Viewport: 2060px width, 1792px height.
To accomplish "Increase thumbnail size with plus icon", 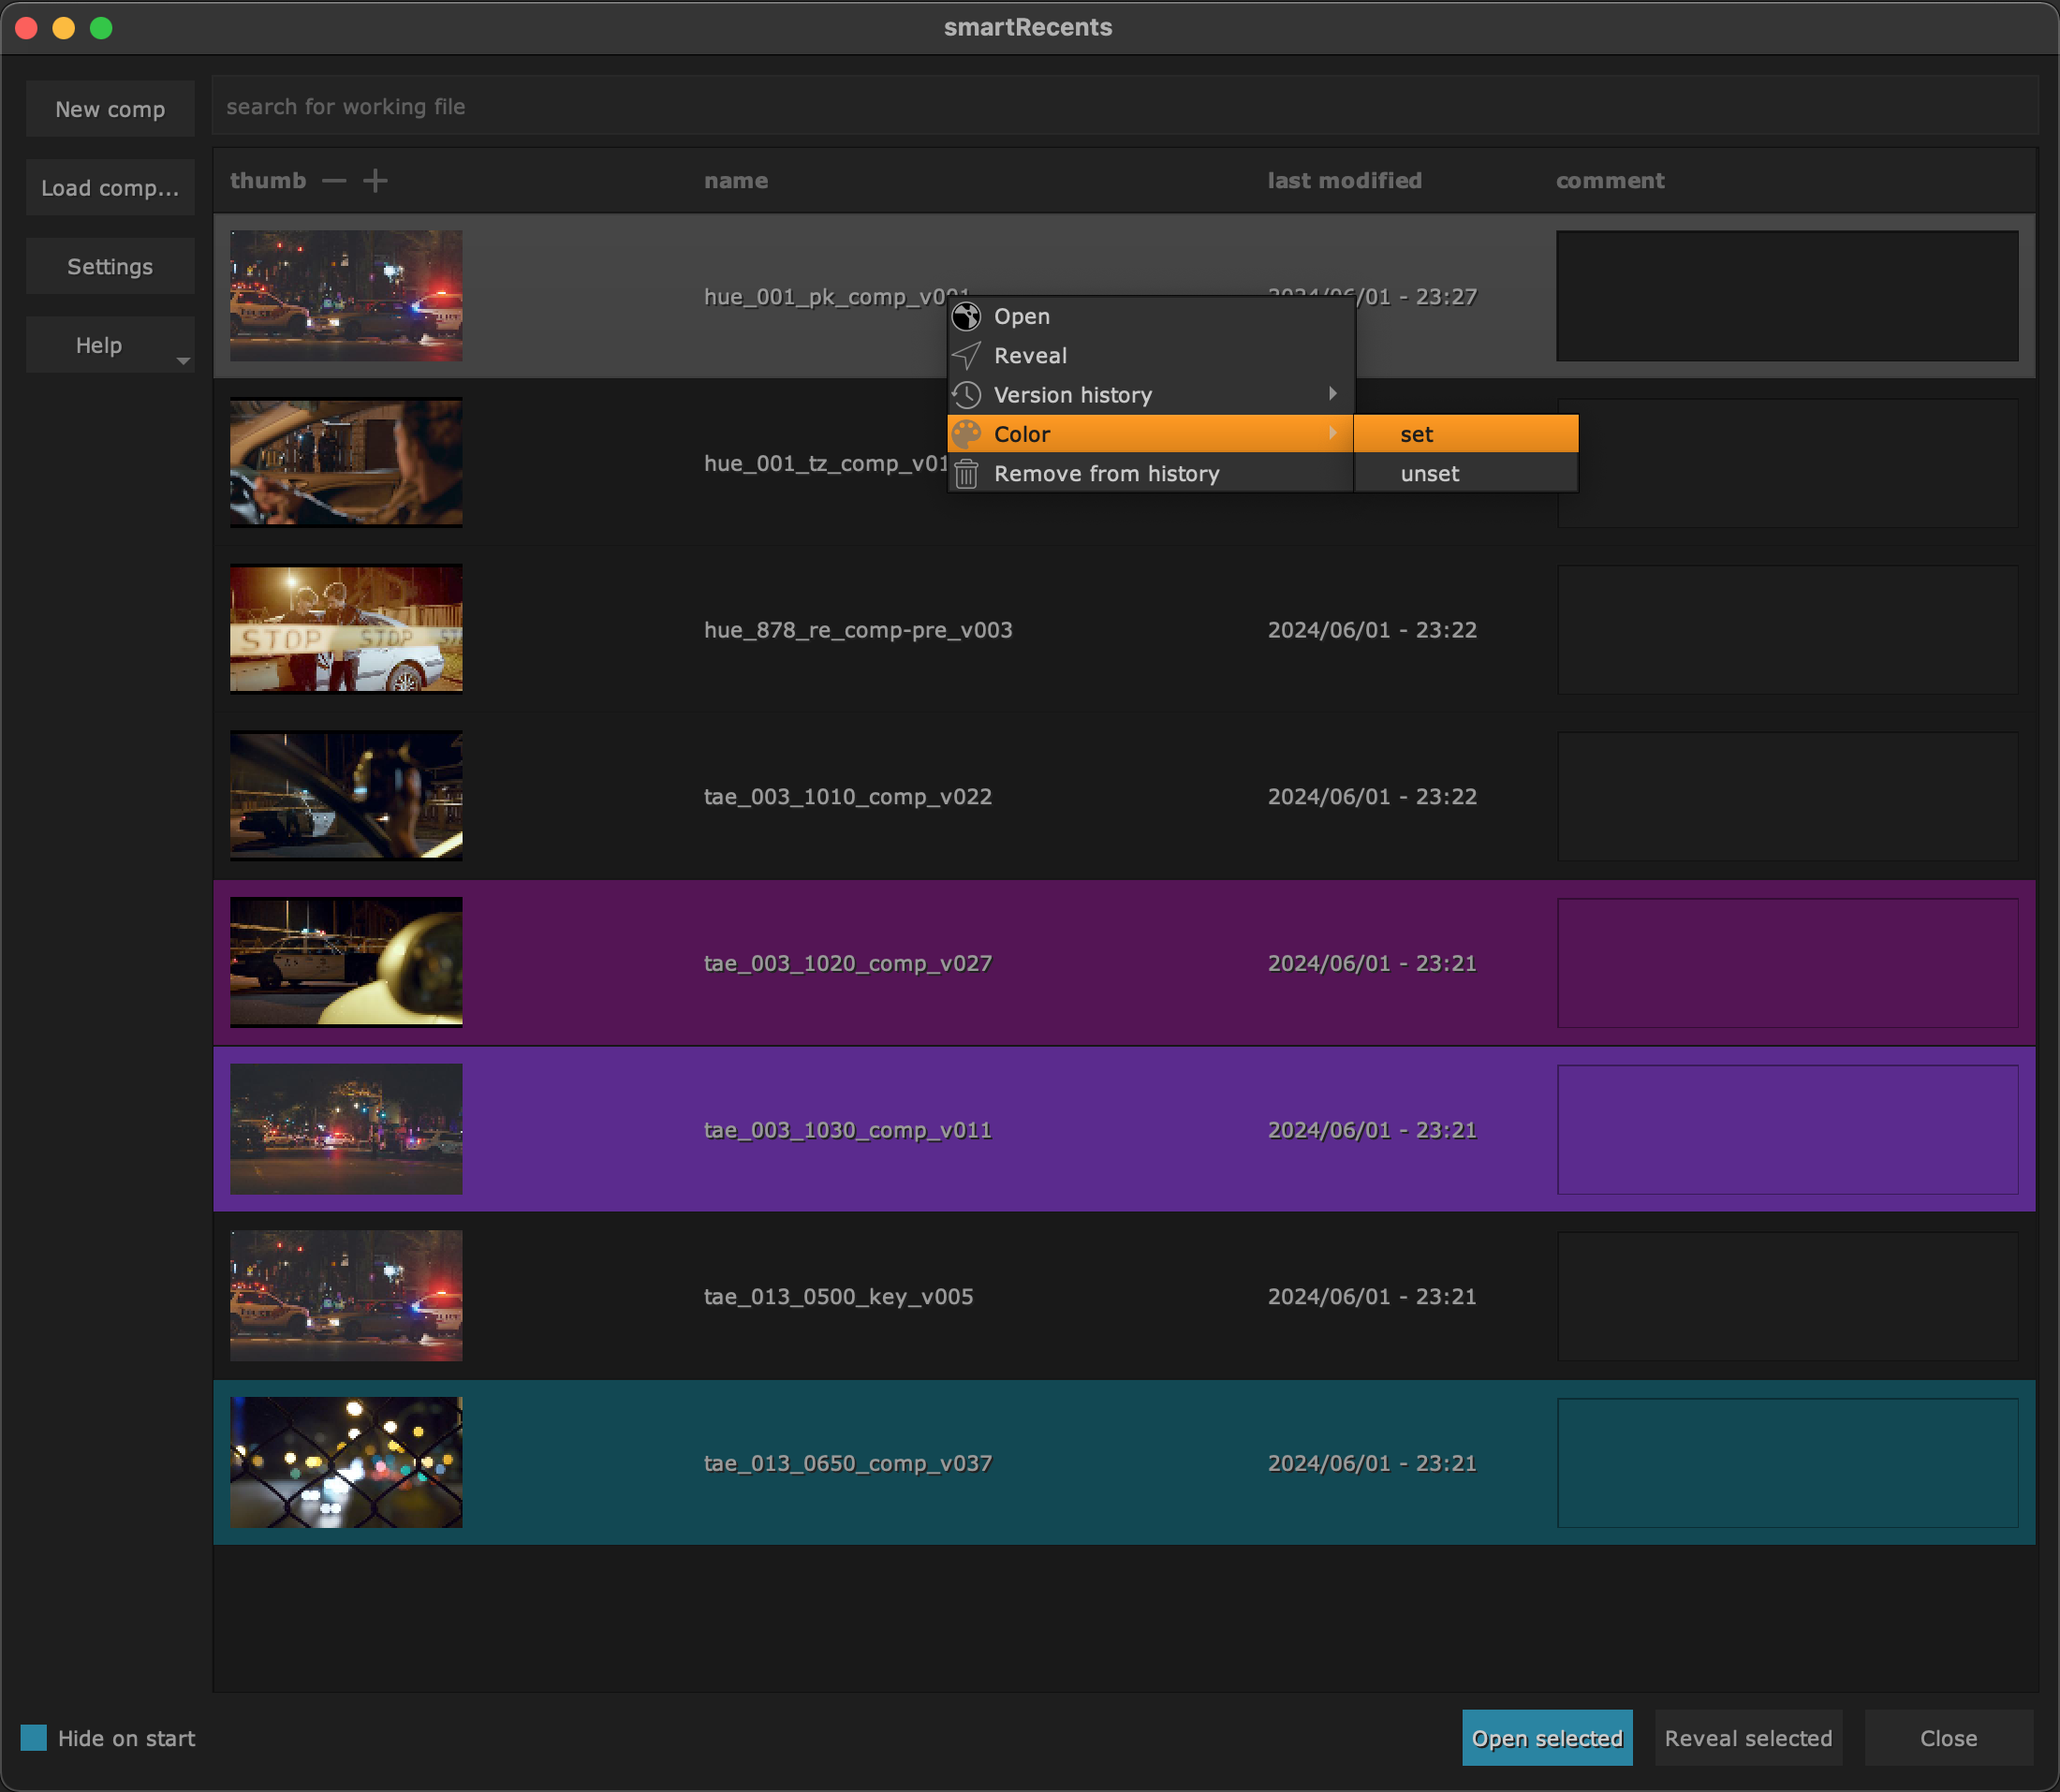I will point(375,181).
